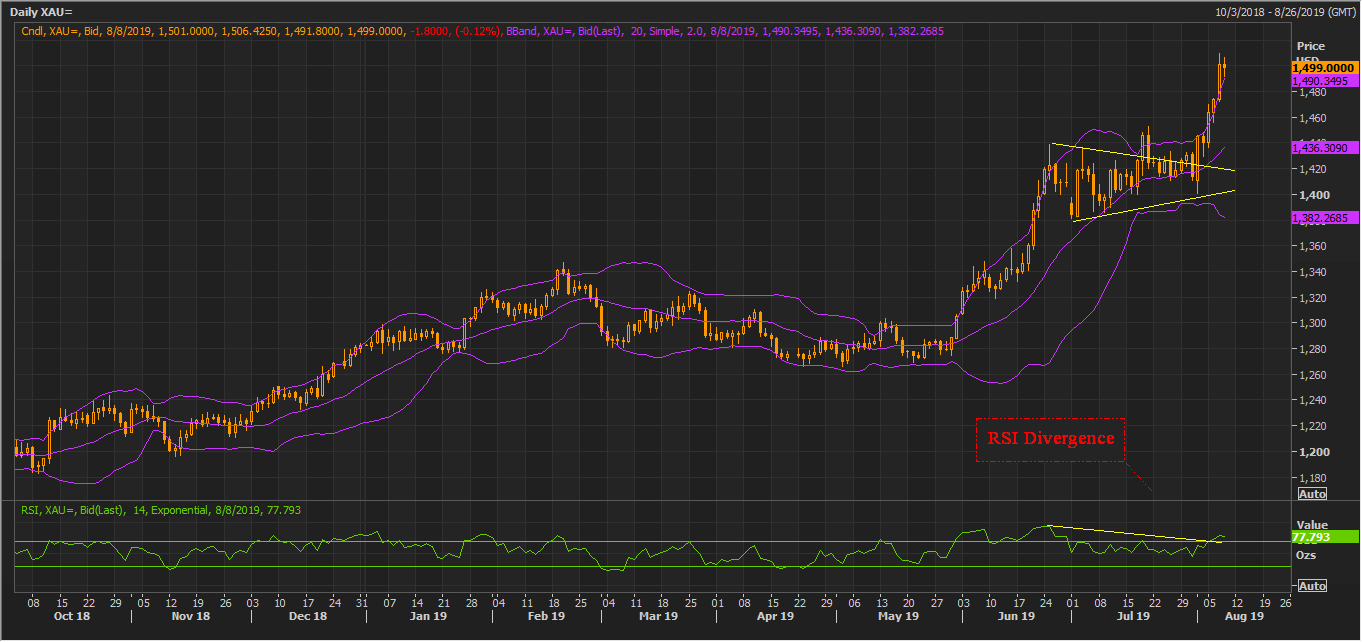Click the Value heading on the RSI axis
Image resolution: width=1362 pixels, height=642 pixels.
click(x=1311, y=524)
